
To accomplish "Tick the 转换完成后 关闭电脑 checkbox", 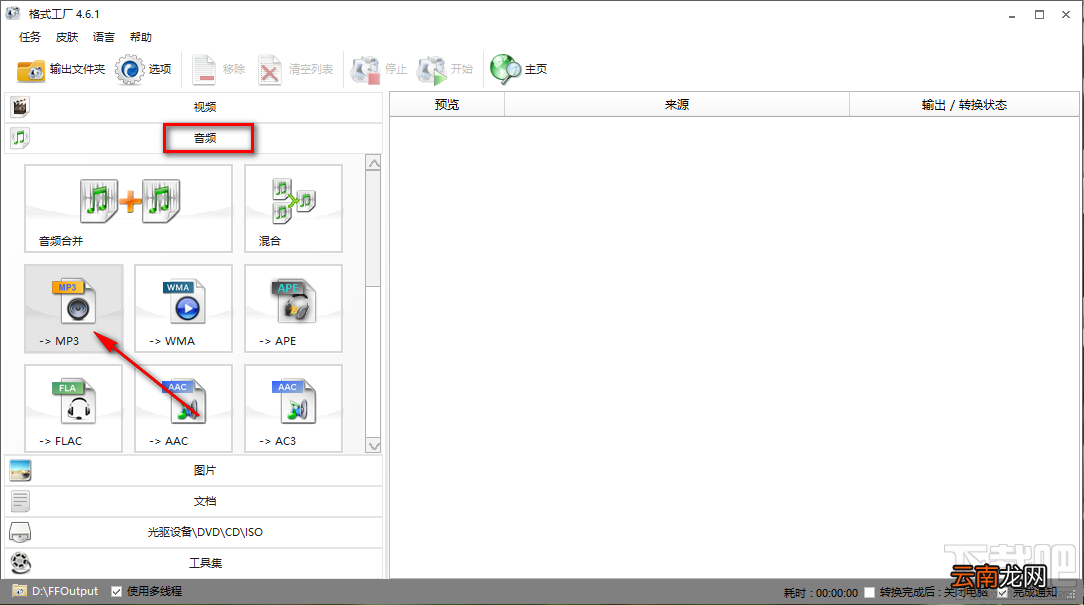I will (x=870, y=593).
